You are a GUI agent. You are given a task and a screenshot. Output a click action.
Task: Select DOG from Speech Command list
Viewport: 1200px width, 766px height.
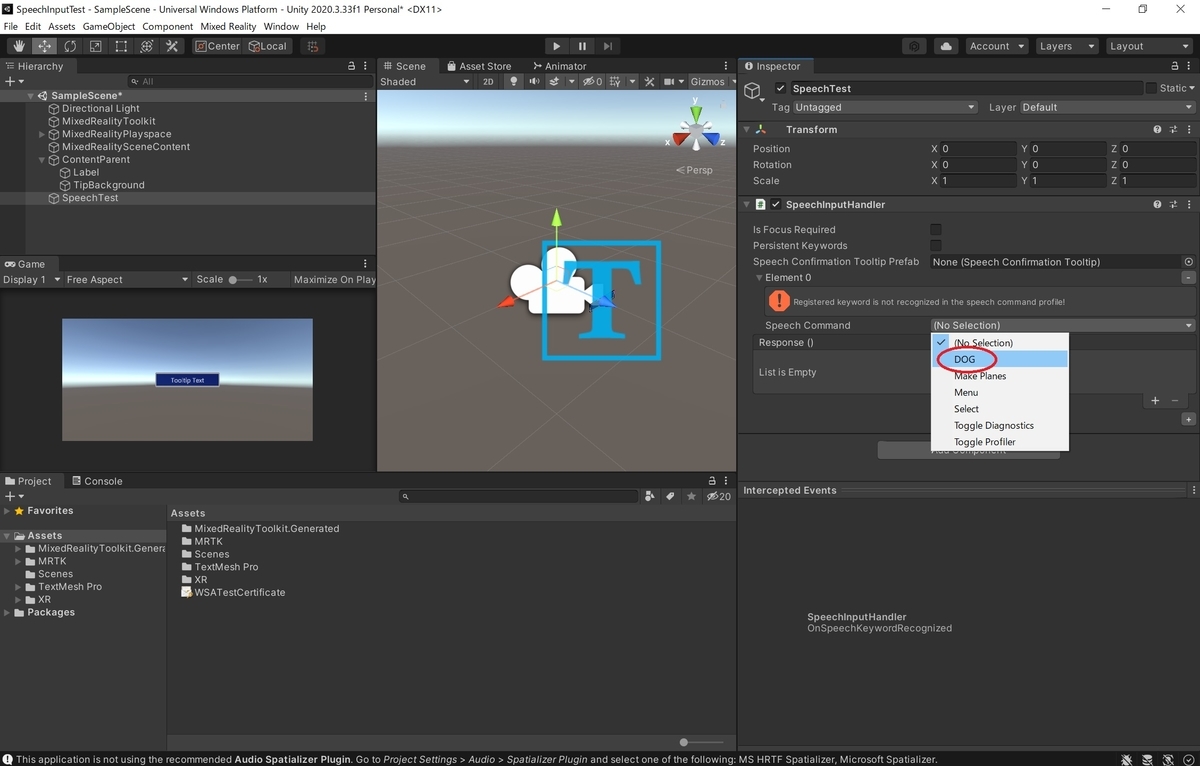[x=999, y=359]
